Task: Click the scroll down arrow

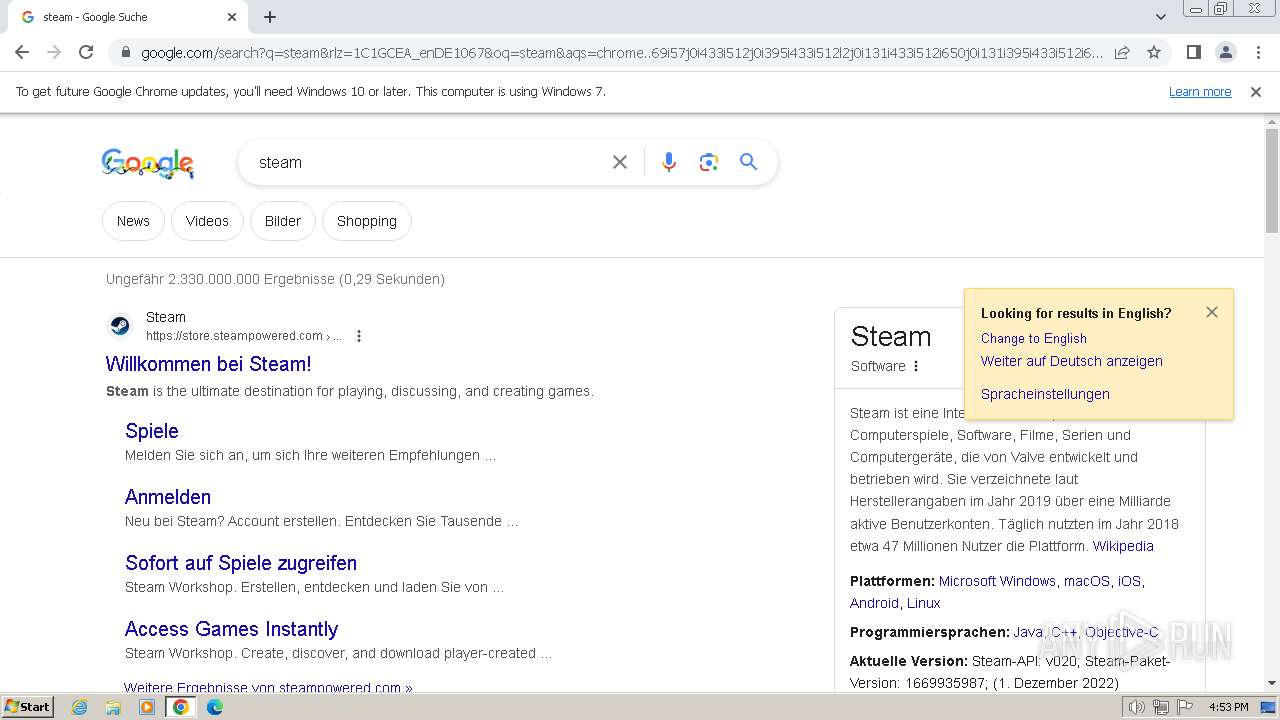Action: (x=1272, y=683)
